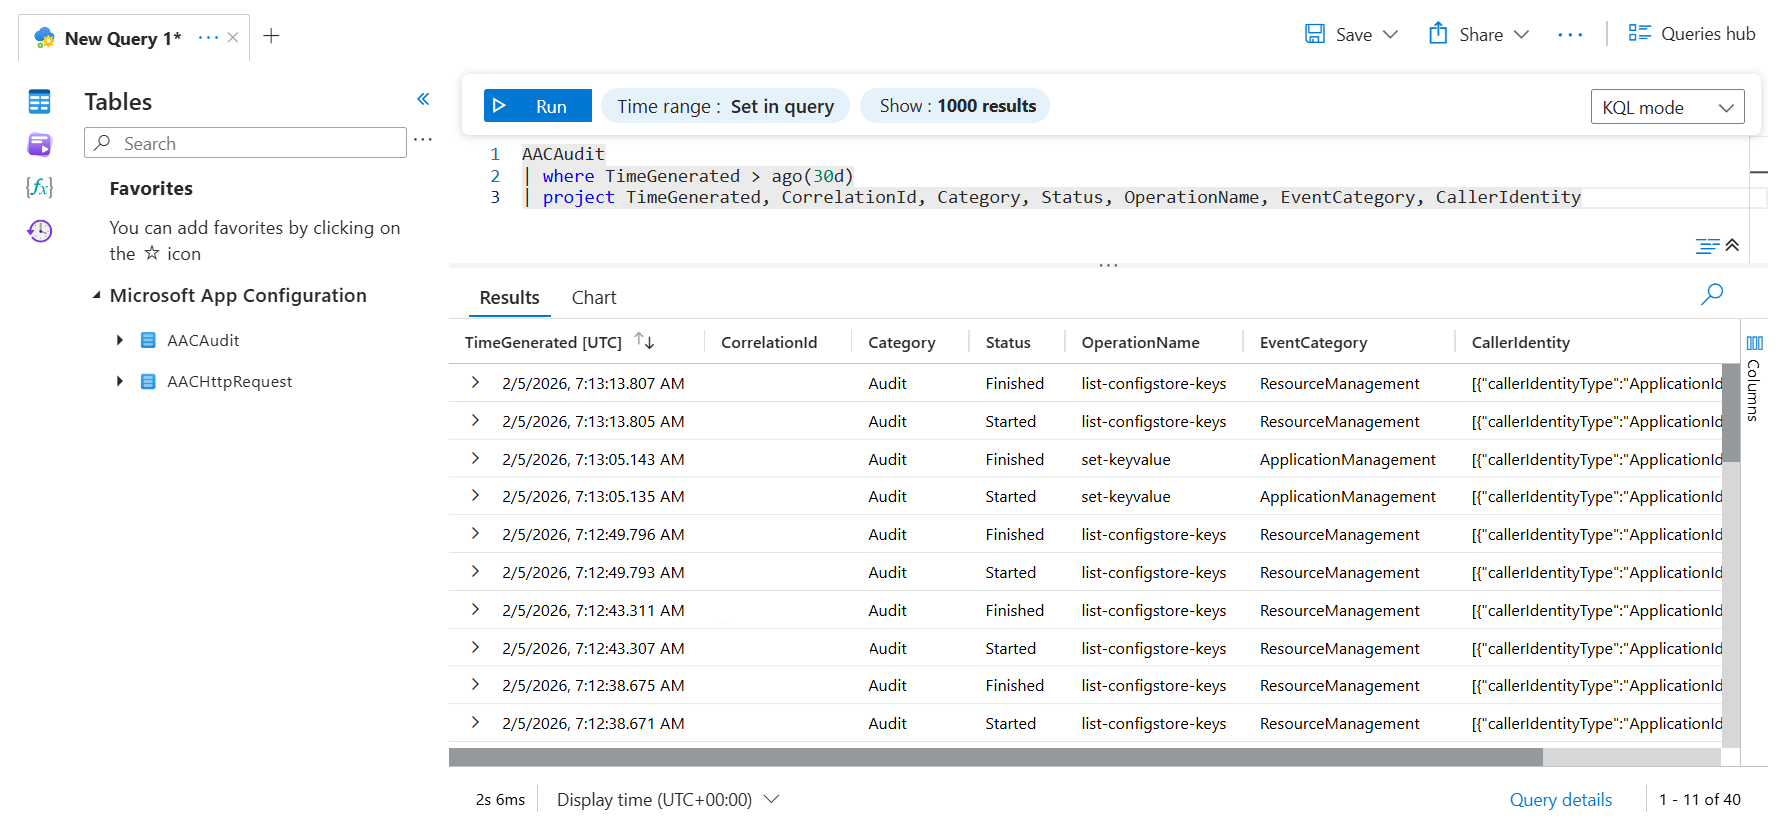1783x831 pixels.
Task: Open the Query history clock icon
Action: click(x=39, y=231)
